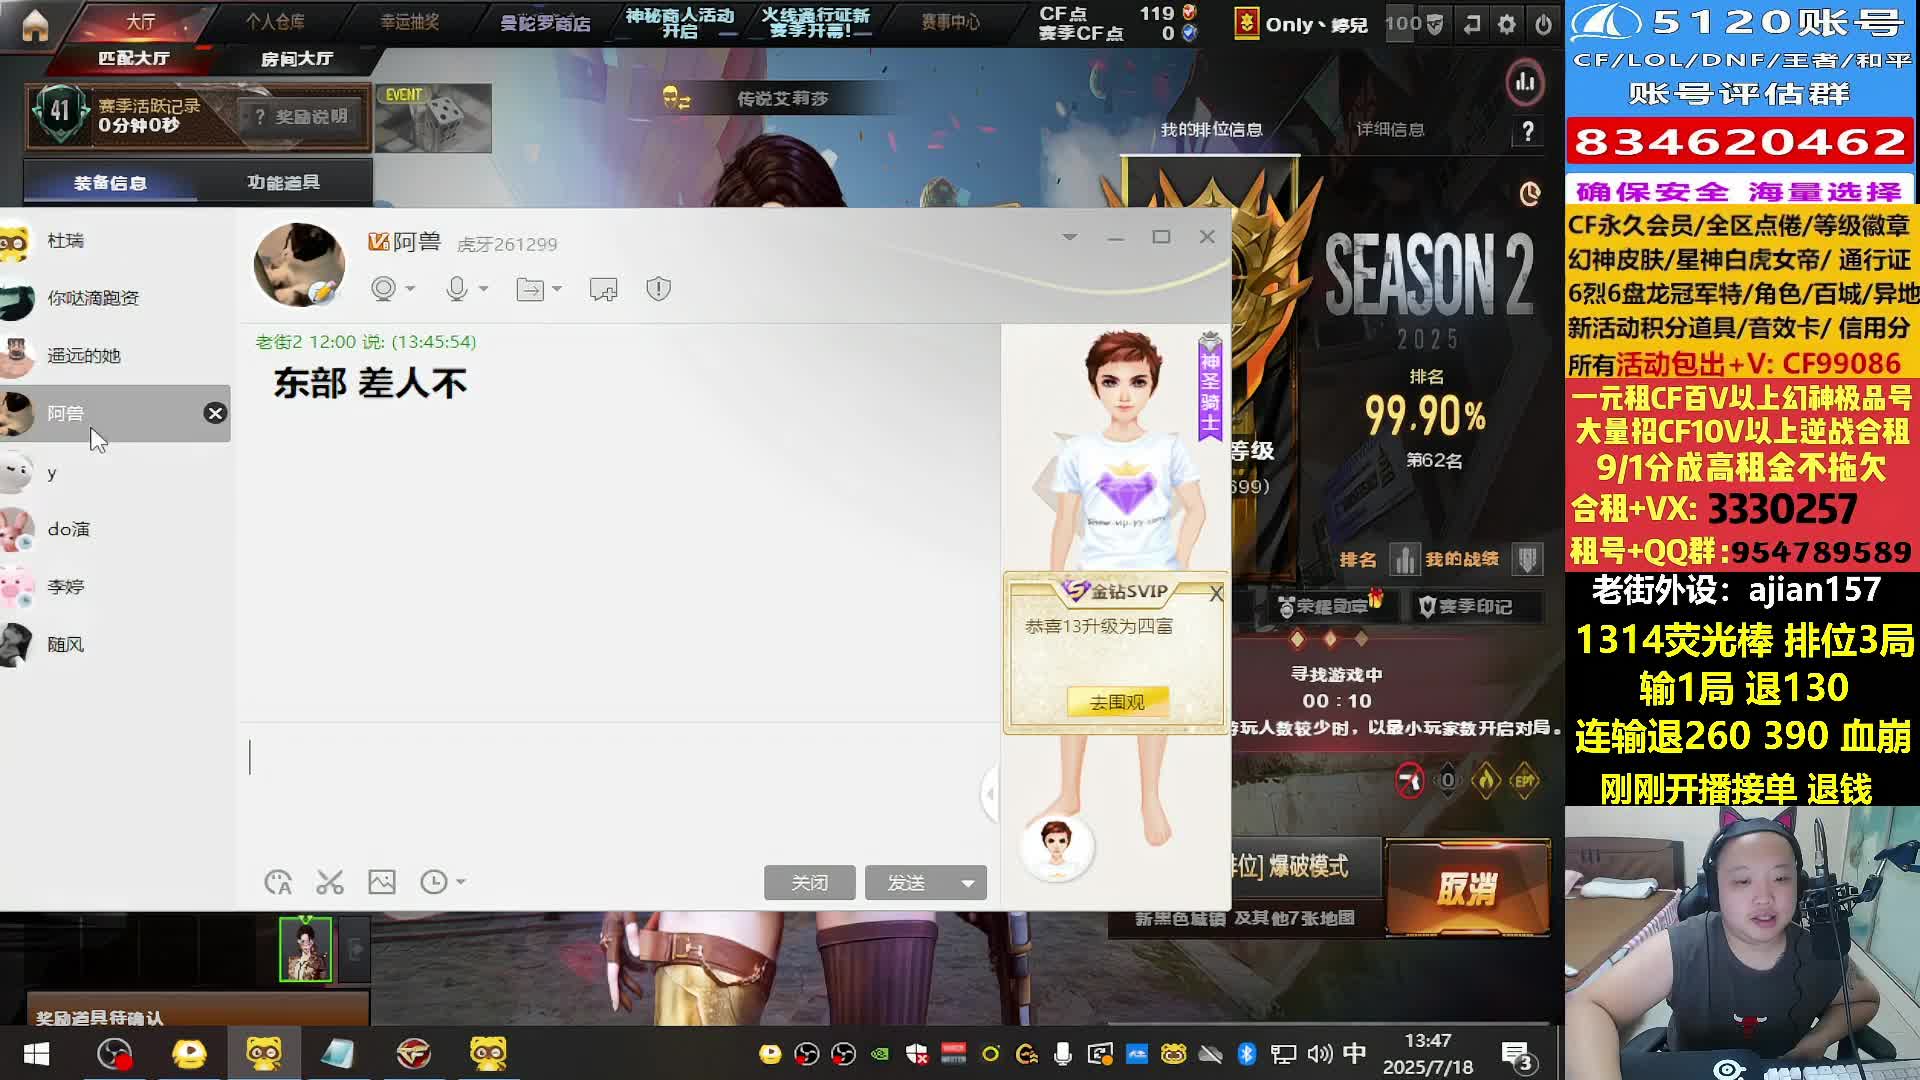Expand the voice call options arrow

click(484, 289)
